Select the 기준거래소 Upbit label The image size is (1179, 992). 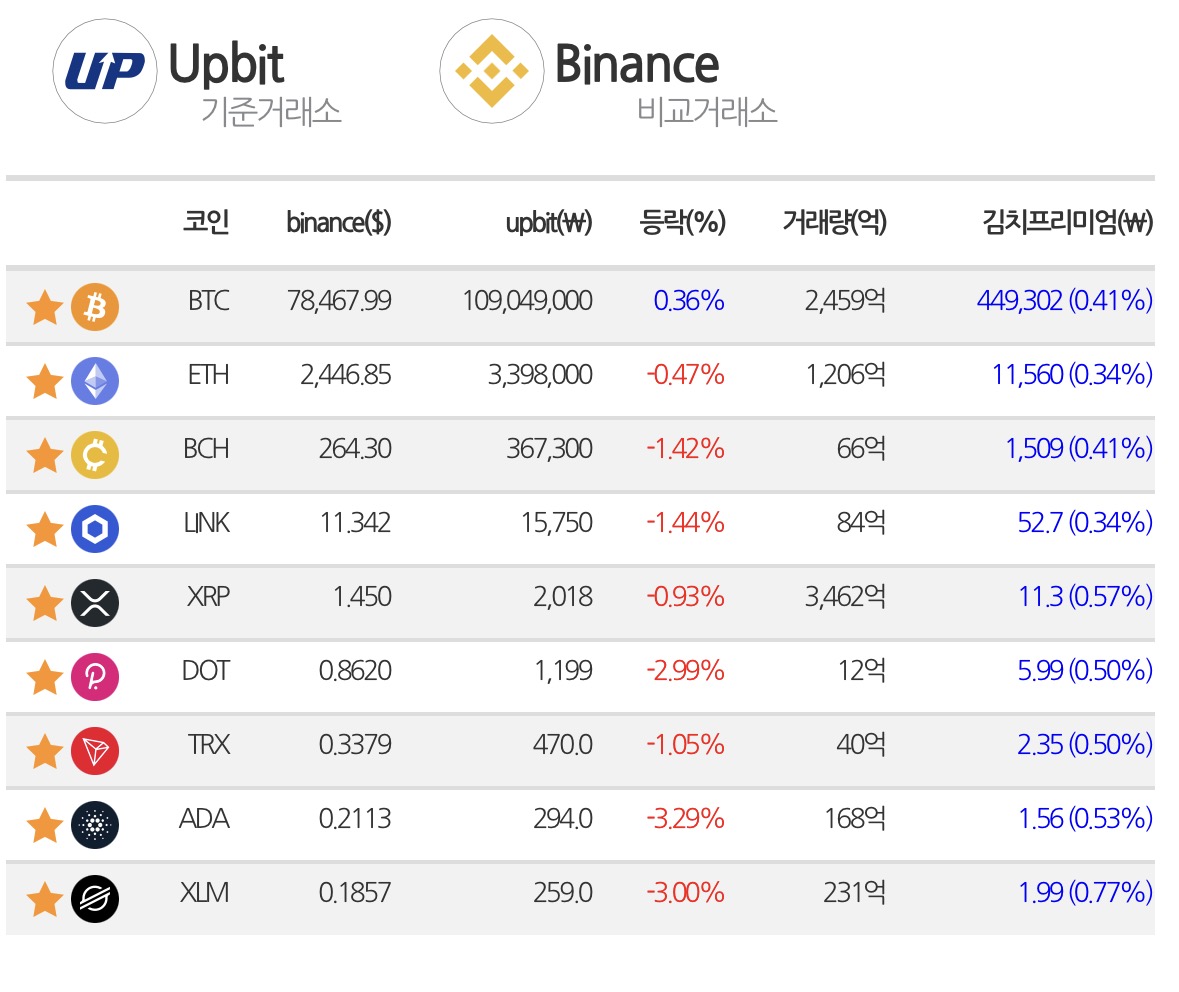(256, 81)
